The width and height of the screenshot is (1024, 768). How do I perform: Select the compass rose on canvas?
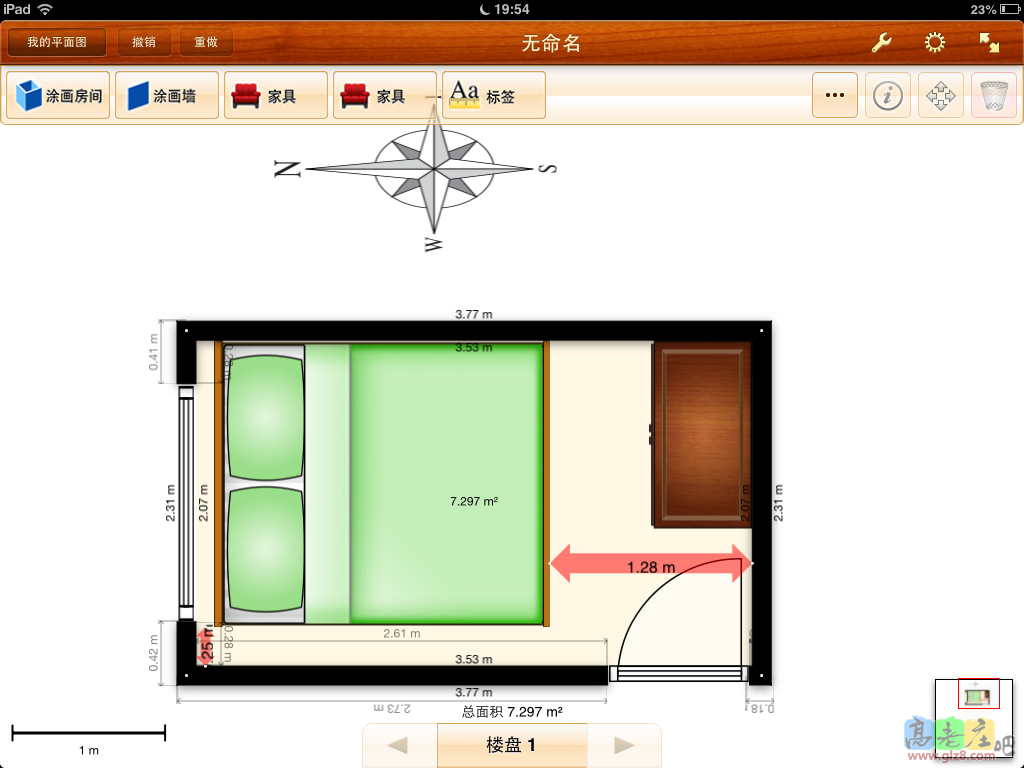coord(433,171)
